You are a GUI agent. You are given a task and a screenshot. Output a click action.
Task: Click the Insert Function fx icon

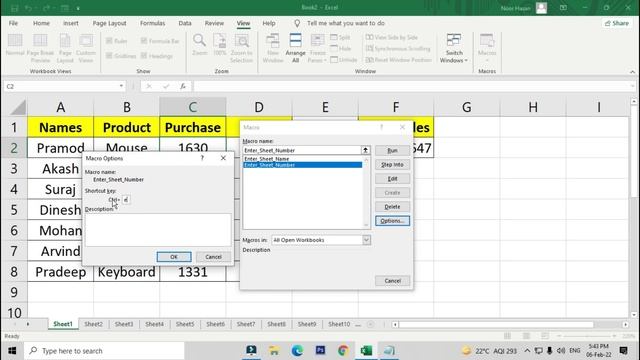(183, 86)
